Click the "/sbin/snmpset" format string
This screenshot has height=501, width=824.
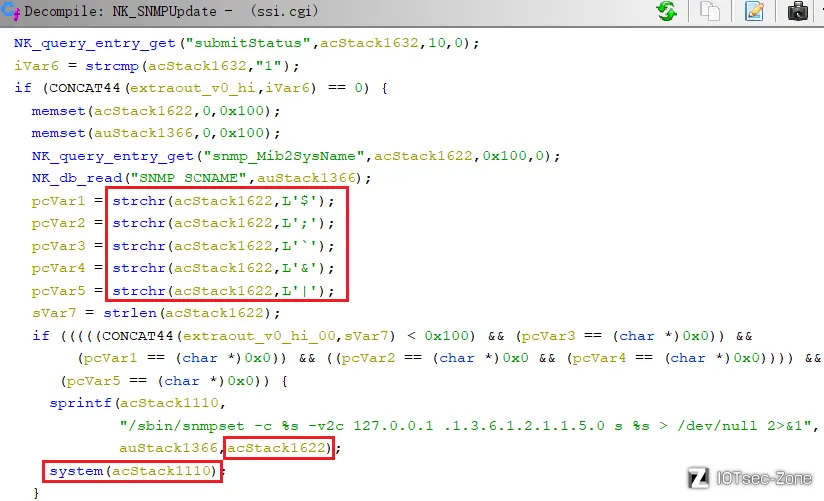466,425
